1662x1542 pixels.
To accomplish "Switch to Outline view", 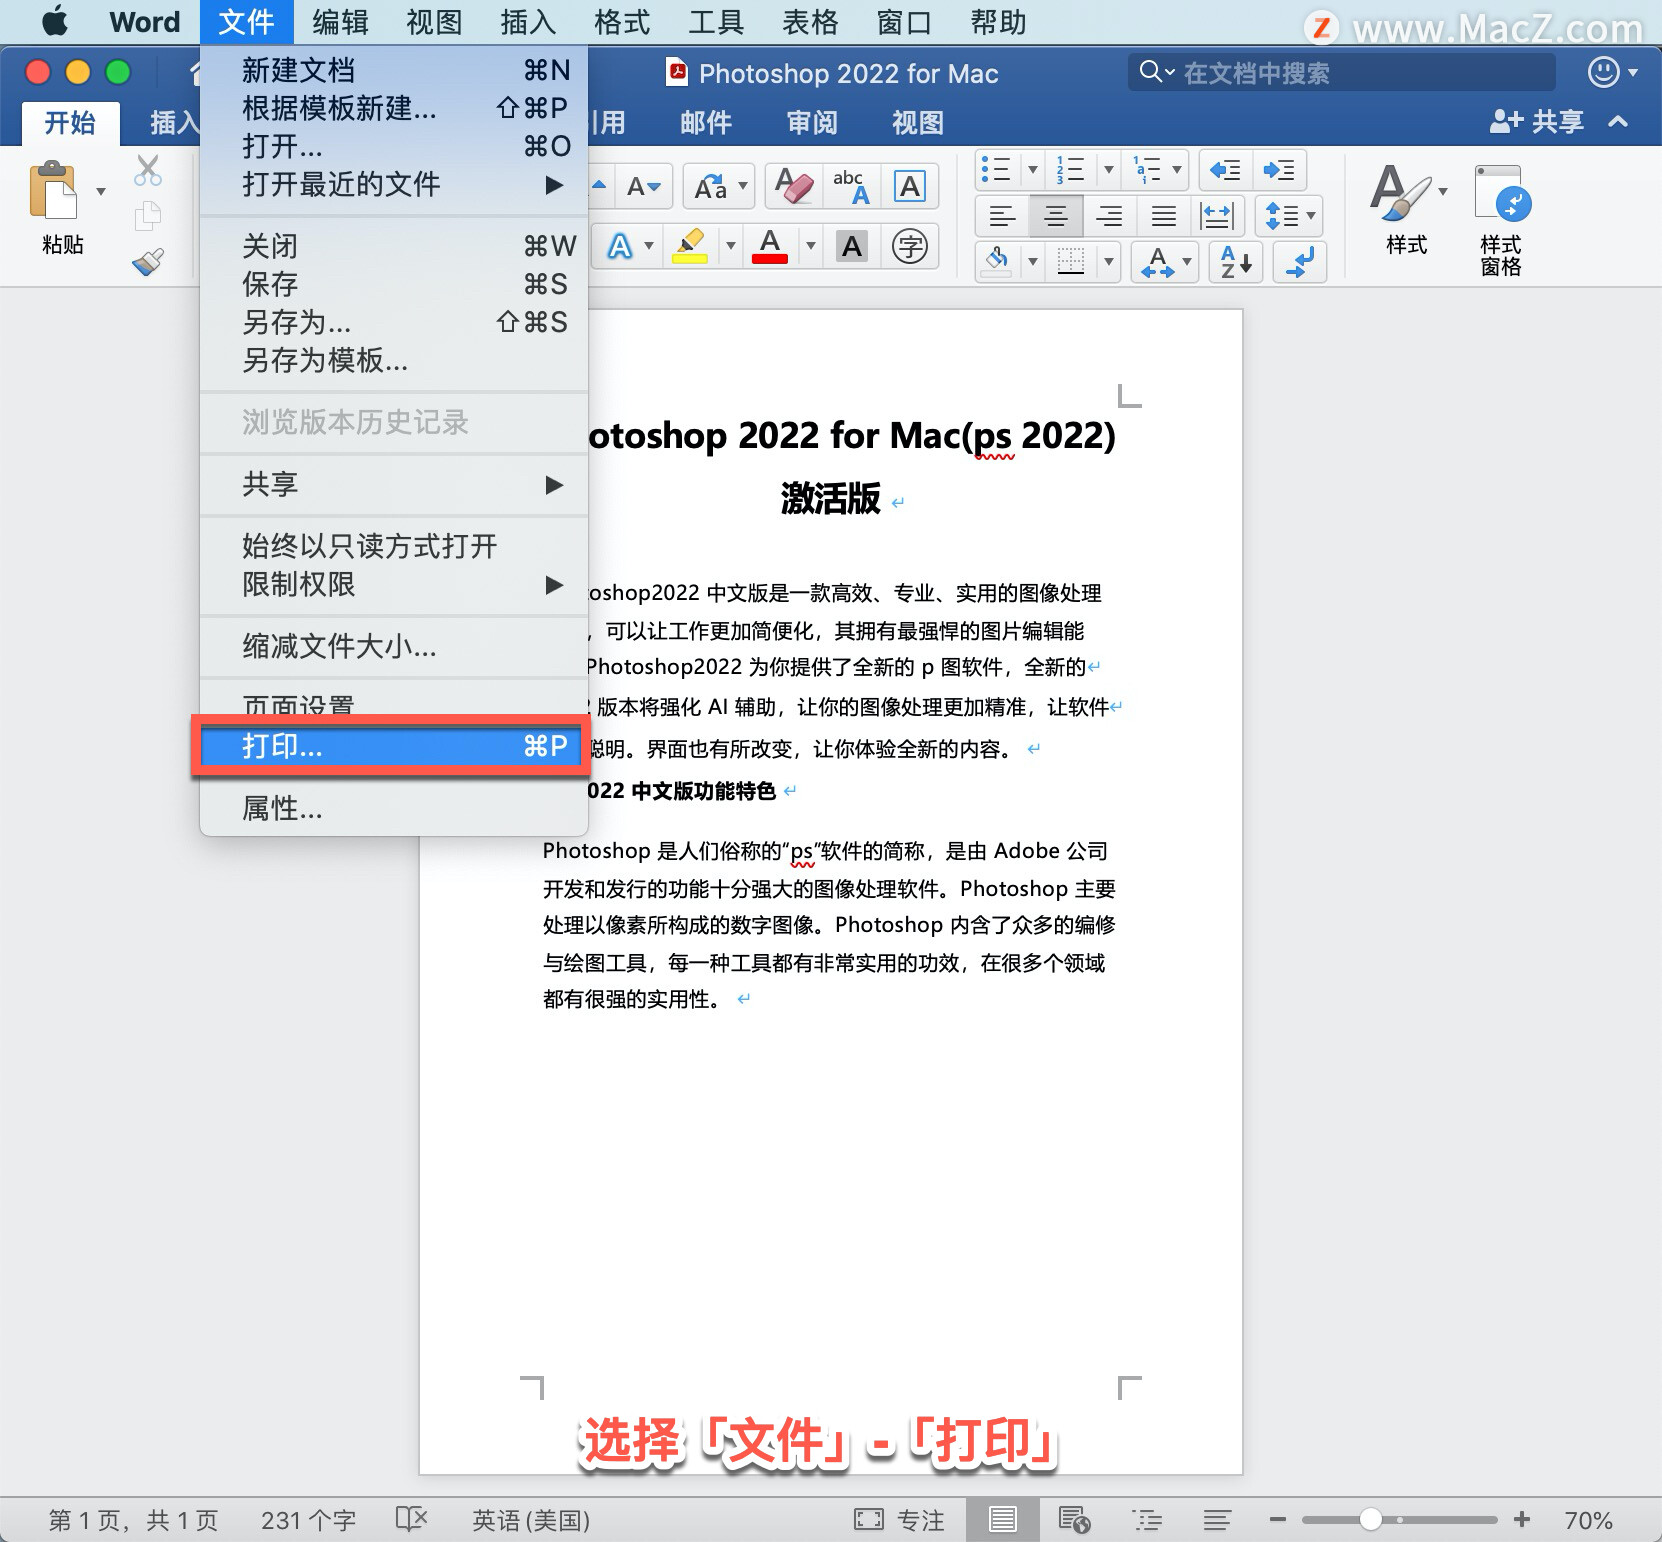I will pyautogui.click(x=1147, y=1520).
